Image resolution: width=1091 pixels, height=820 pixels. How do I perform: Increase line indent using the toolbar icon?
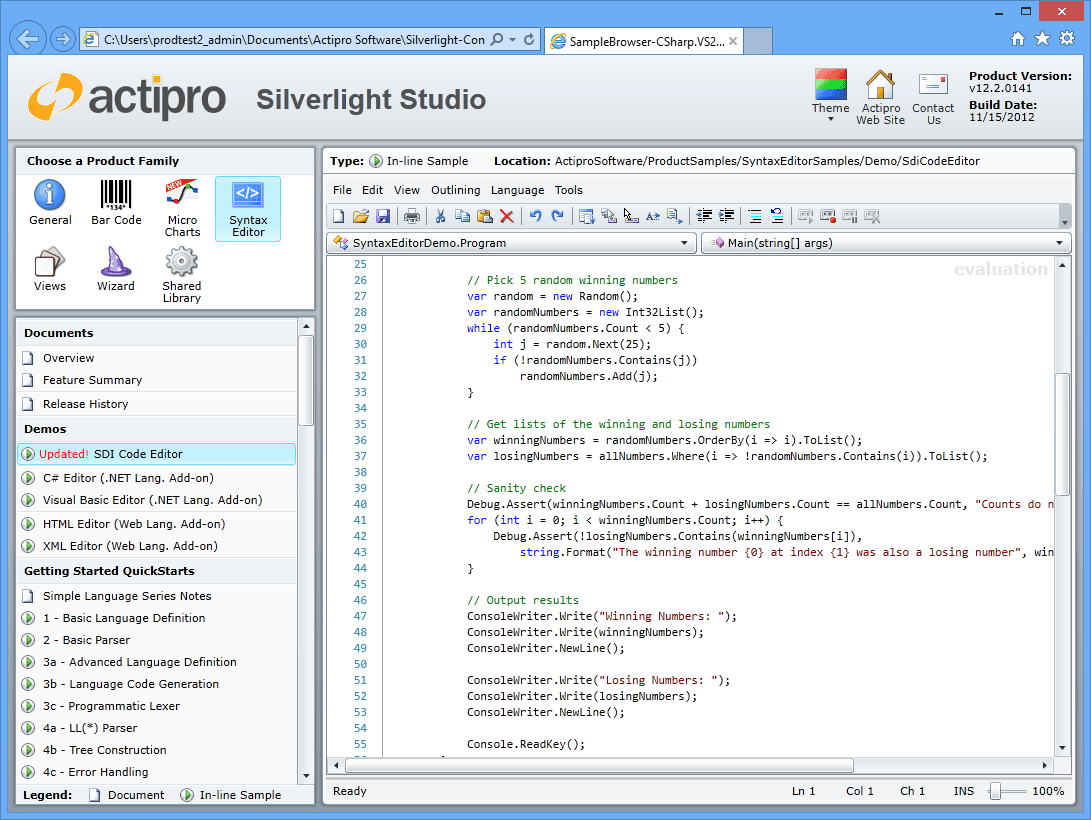click(x=726, y=216)
